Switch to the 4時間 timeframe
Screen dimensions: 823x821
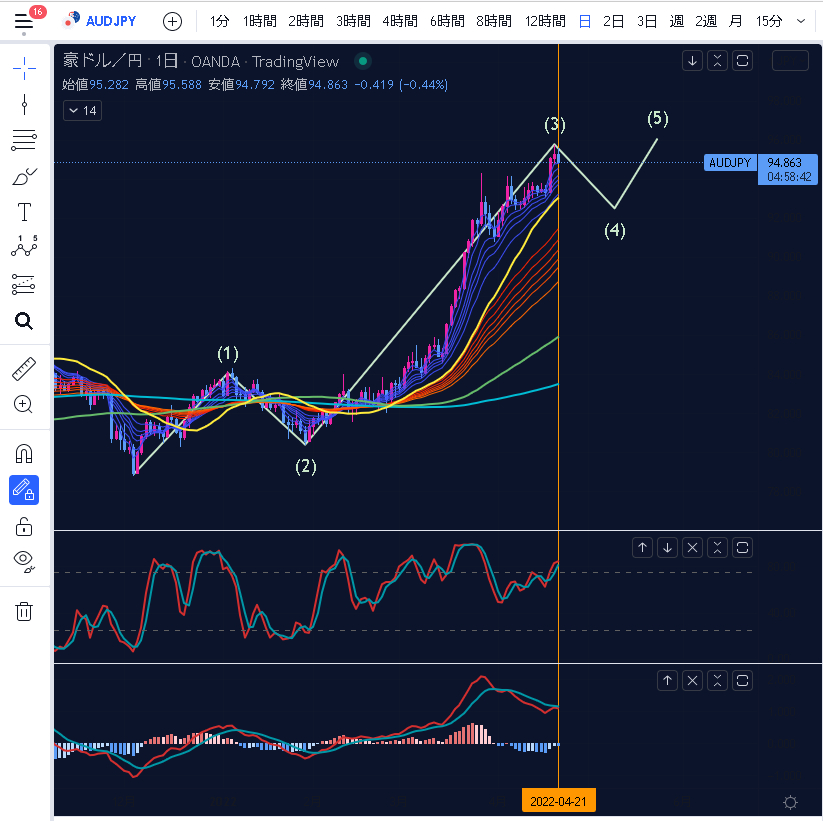[400, 21]
